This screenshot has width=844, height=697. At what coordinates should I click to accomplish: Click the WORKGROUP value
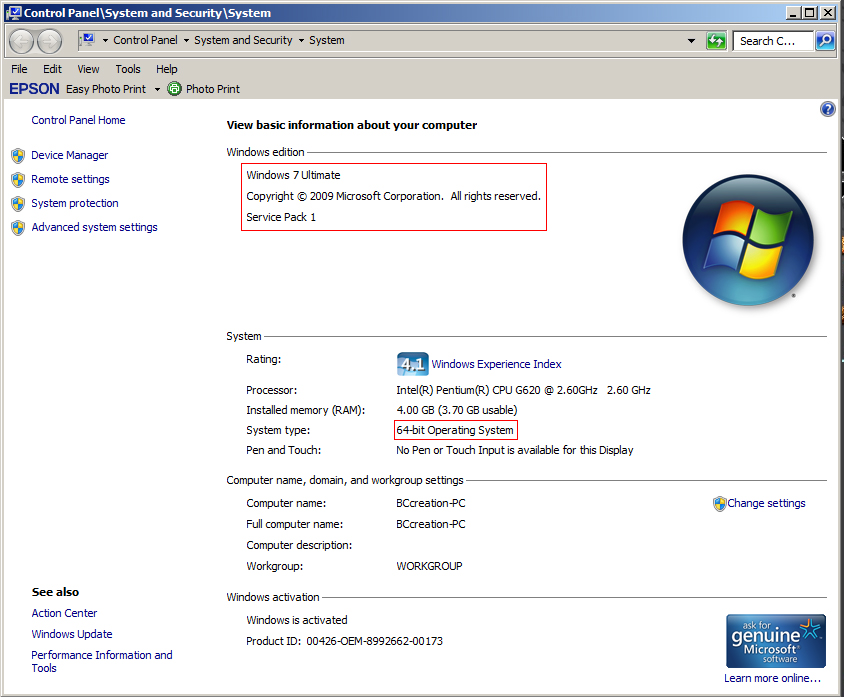[x=429, y=566]
